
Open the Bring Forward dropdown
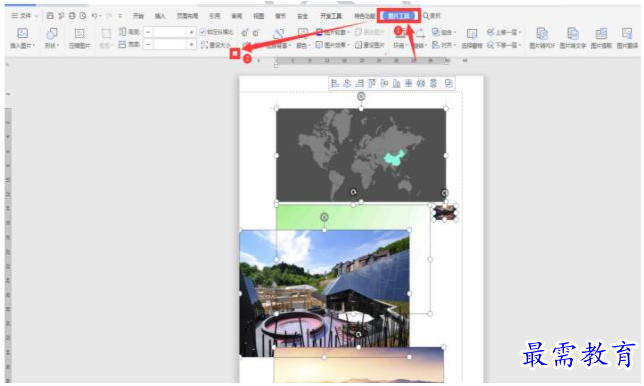(x=504, y=32)
